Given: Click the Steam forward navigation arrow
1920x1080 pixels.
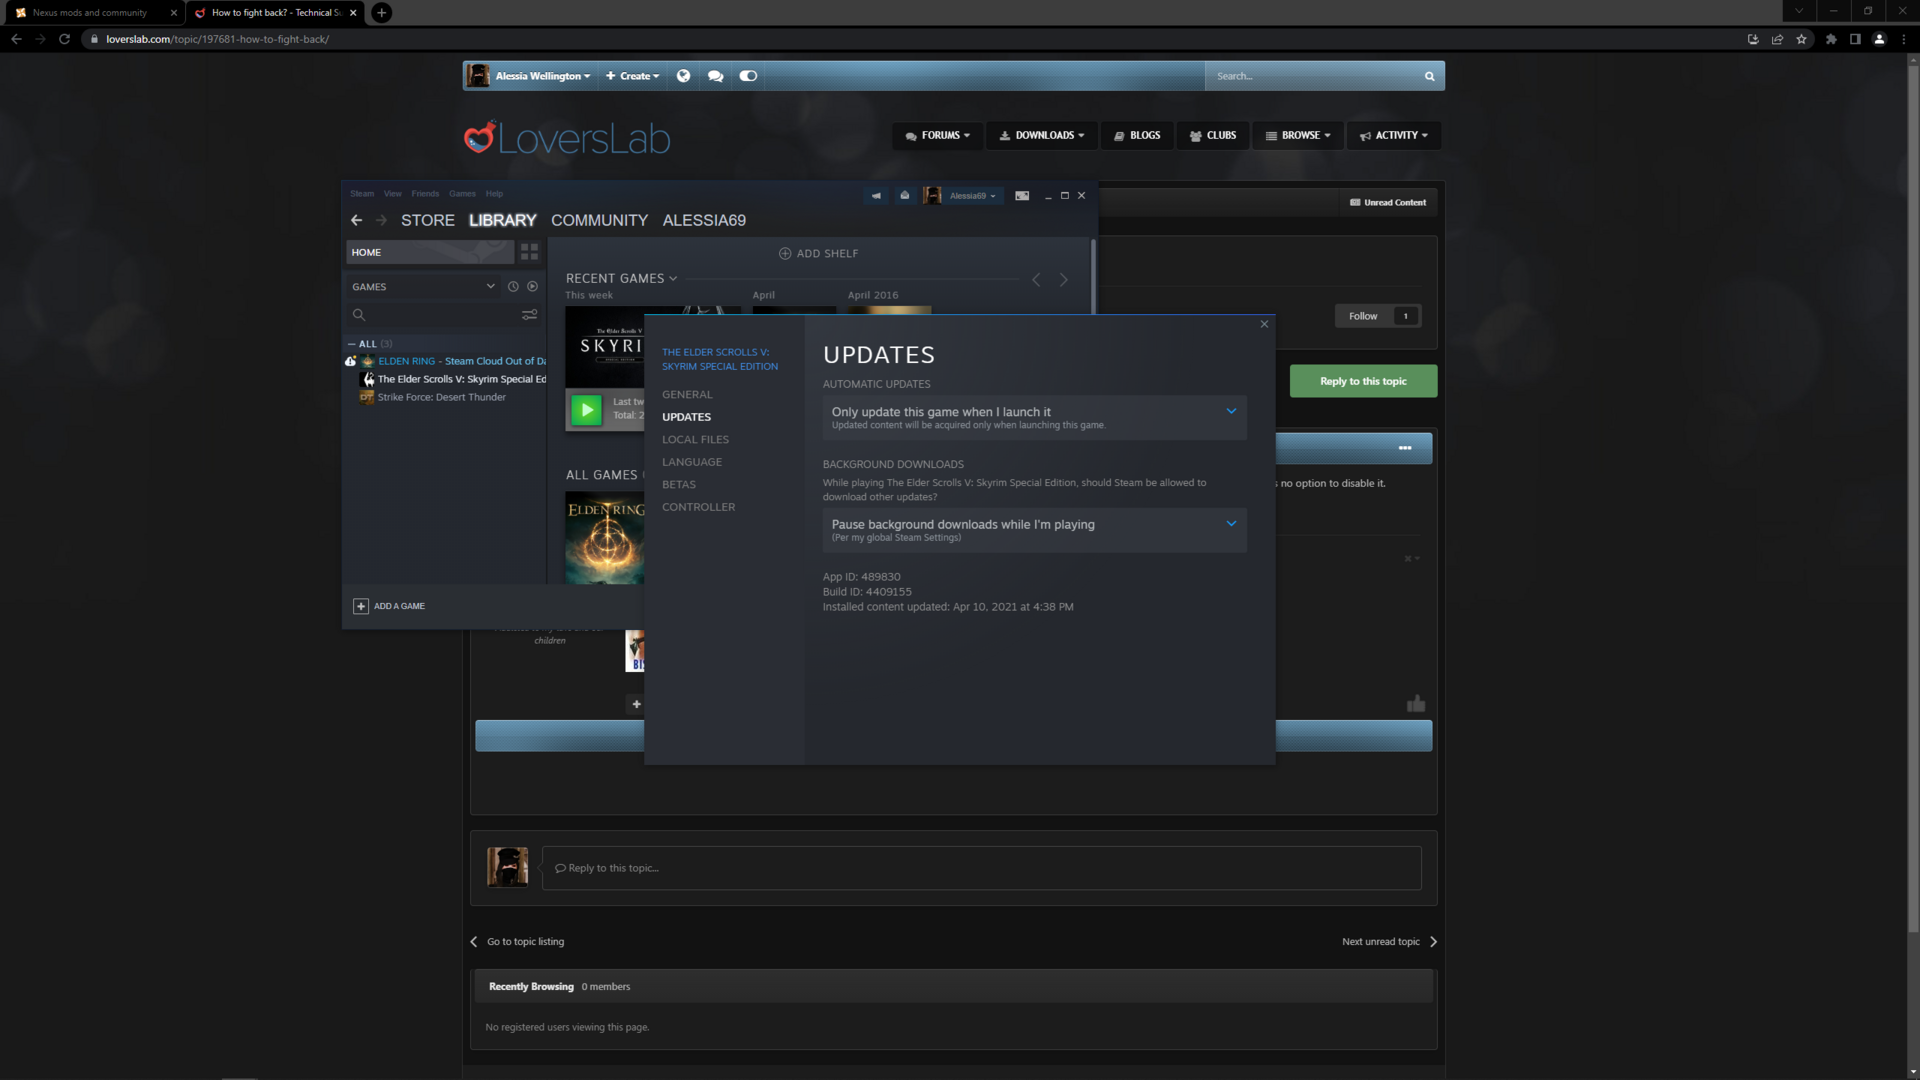Looking at the screenshot, I should [x=381, y=220].
